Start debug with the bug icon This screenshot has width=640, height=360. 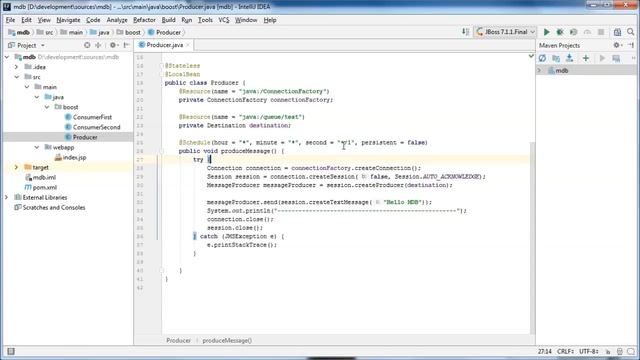pos(560,32)
